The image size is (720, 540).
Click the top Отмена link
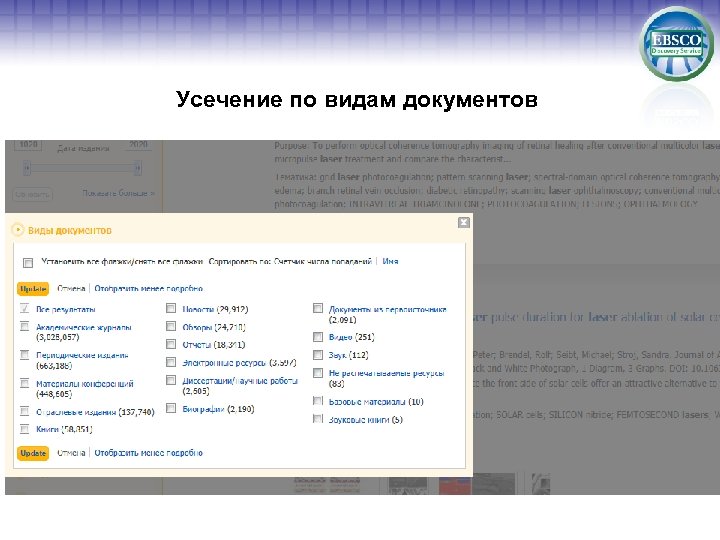click(71, 289)
